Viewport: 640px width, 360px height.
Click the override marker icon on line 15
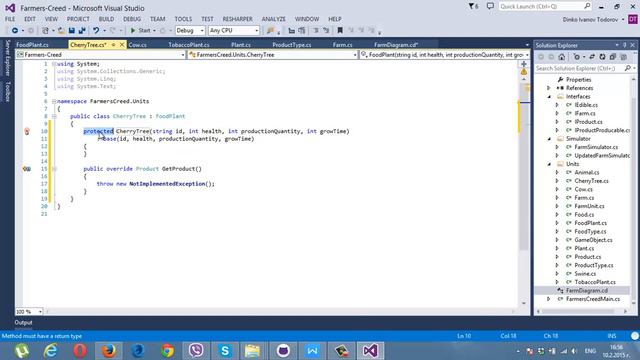[x=27, y=169]
